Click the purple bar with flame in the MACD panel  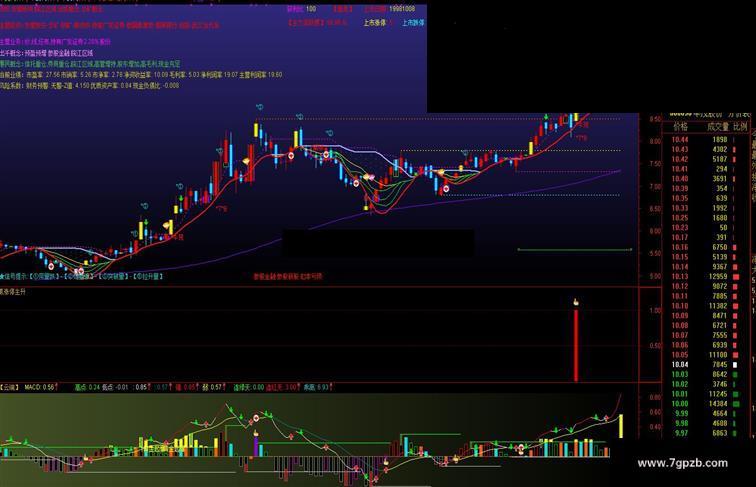click(x=256, y=446)
